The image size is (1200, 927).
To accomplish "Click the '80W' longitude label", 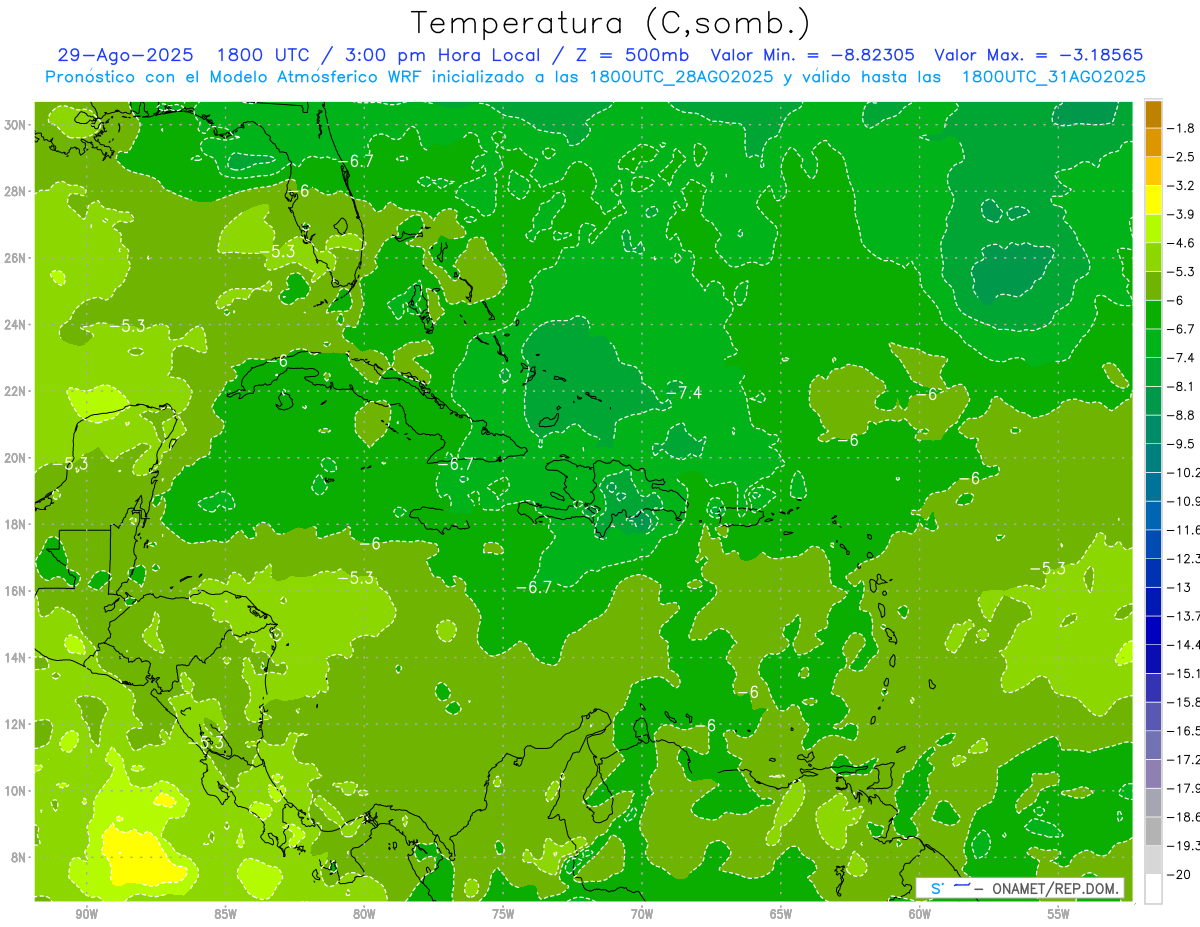I will point(365,914).
